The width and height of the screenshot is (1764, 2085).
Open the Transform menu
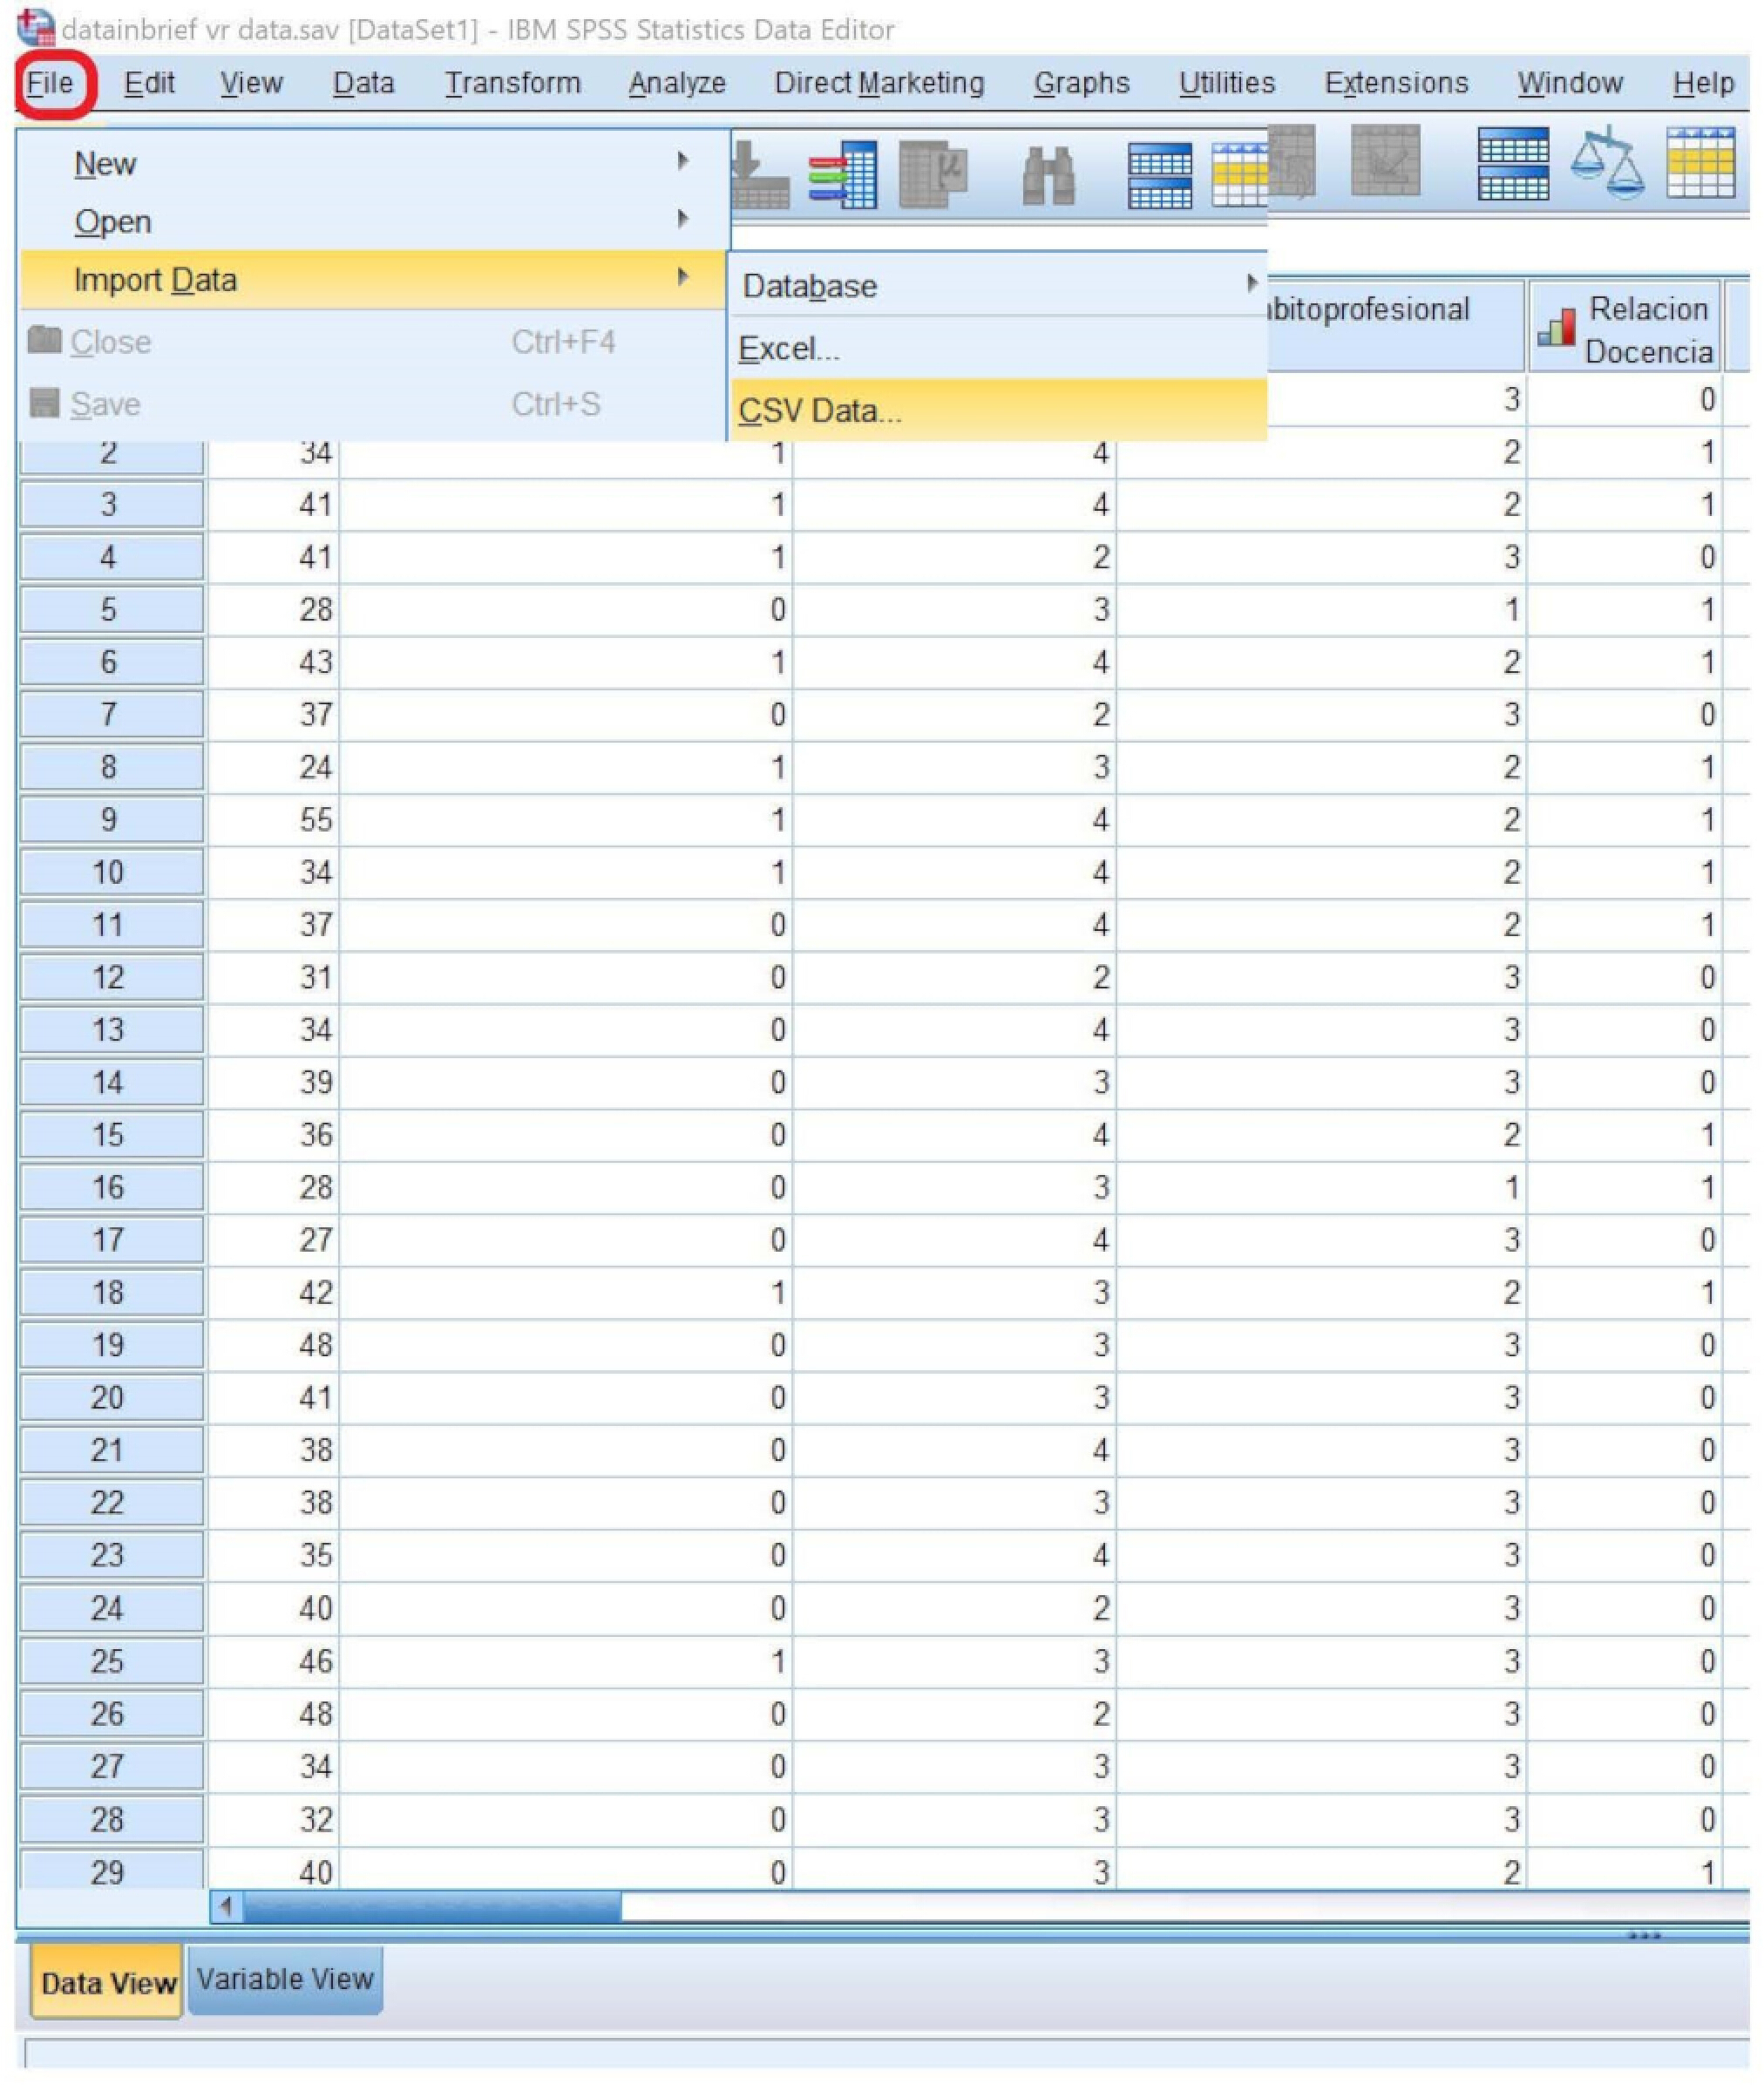pos(513,83)
